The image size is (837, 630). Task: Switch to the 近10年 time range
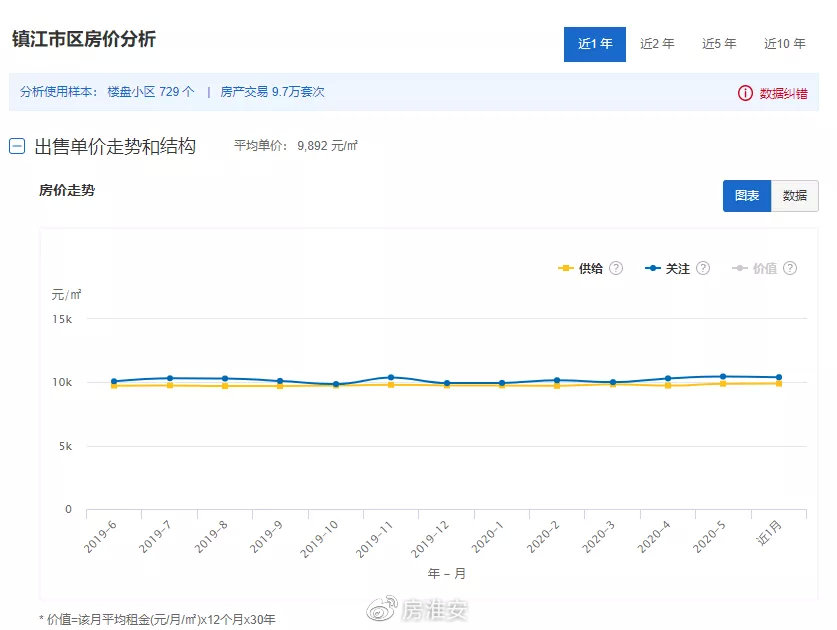pos(784,44)
